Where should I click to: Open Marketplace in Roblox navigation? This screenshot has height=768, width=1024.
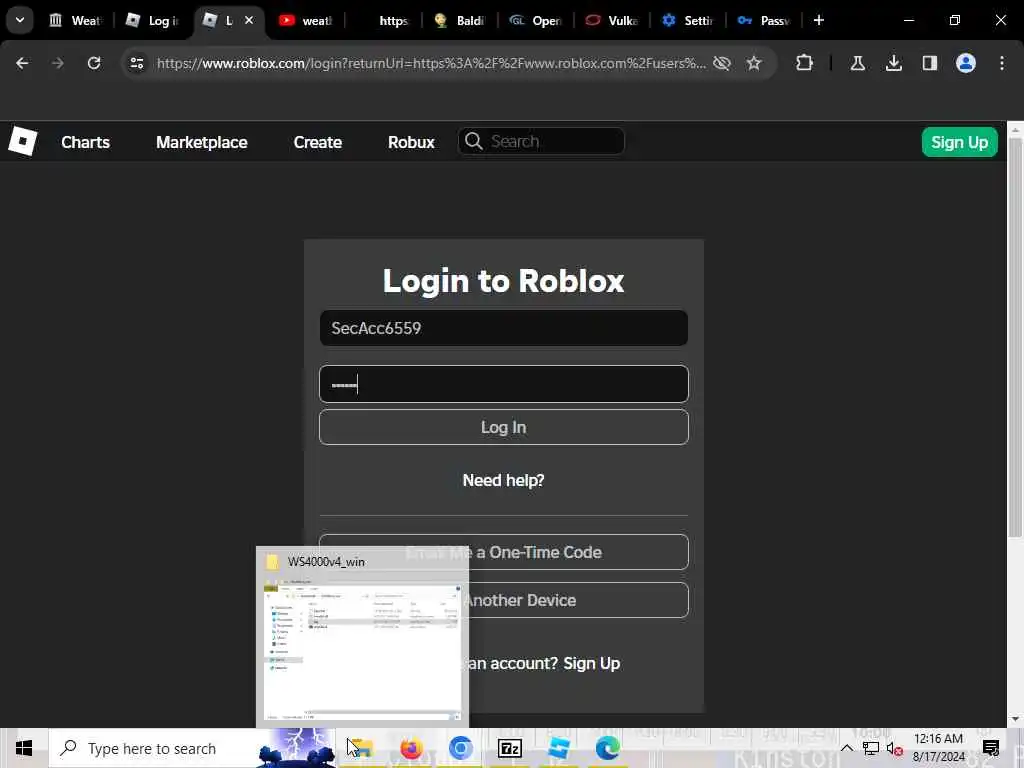coord(202,142)
